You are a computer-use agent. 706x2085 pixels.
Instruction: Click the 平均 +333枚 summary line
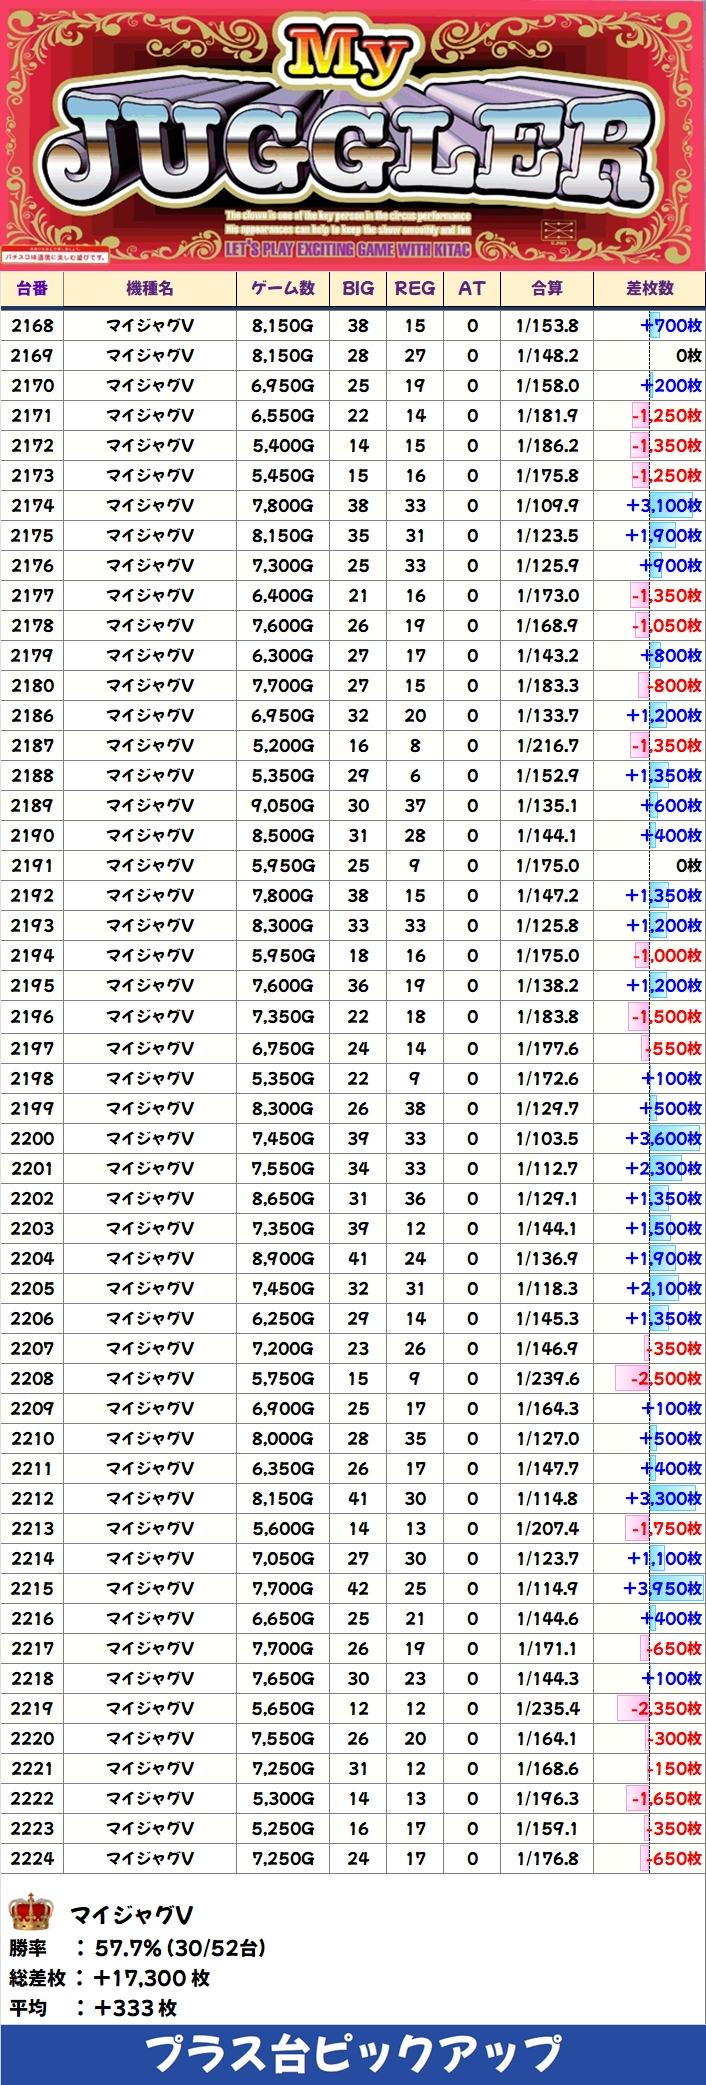tap(93, 2007)
